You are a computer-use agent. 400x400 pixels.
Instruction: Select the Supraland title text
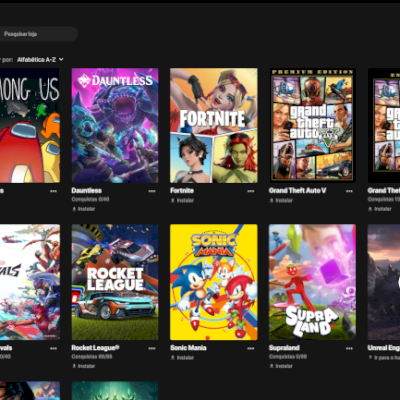284,348
